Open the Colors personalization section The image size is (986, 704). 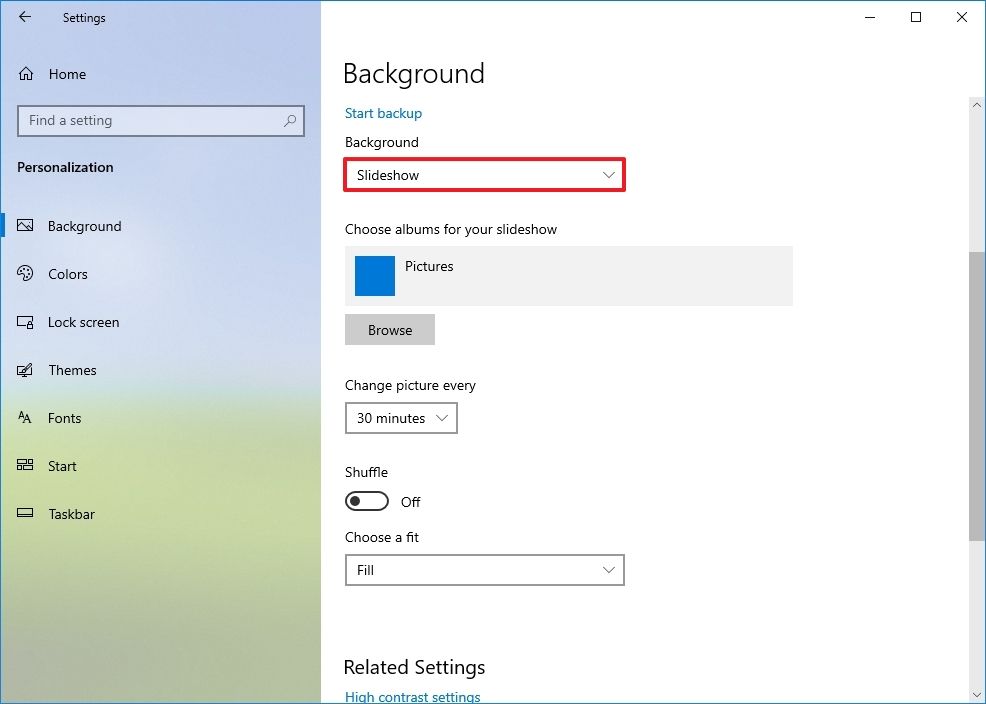67,274
